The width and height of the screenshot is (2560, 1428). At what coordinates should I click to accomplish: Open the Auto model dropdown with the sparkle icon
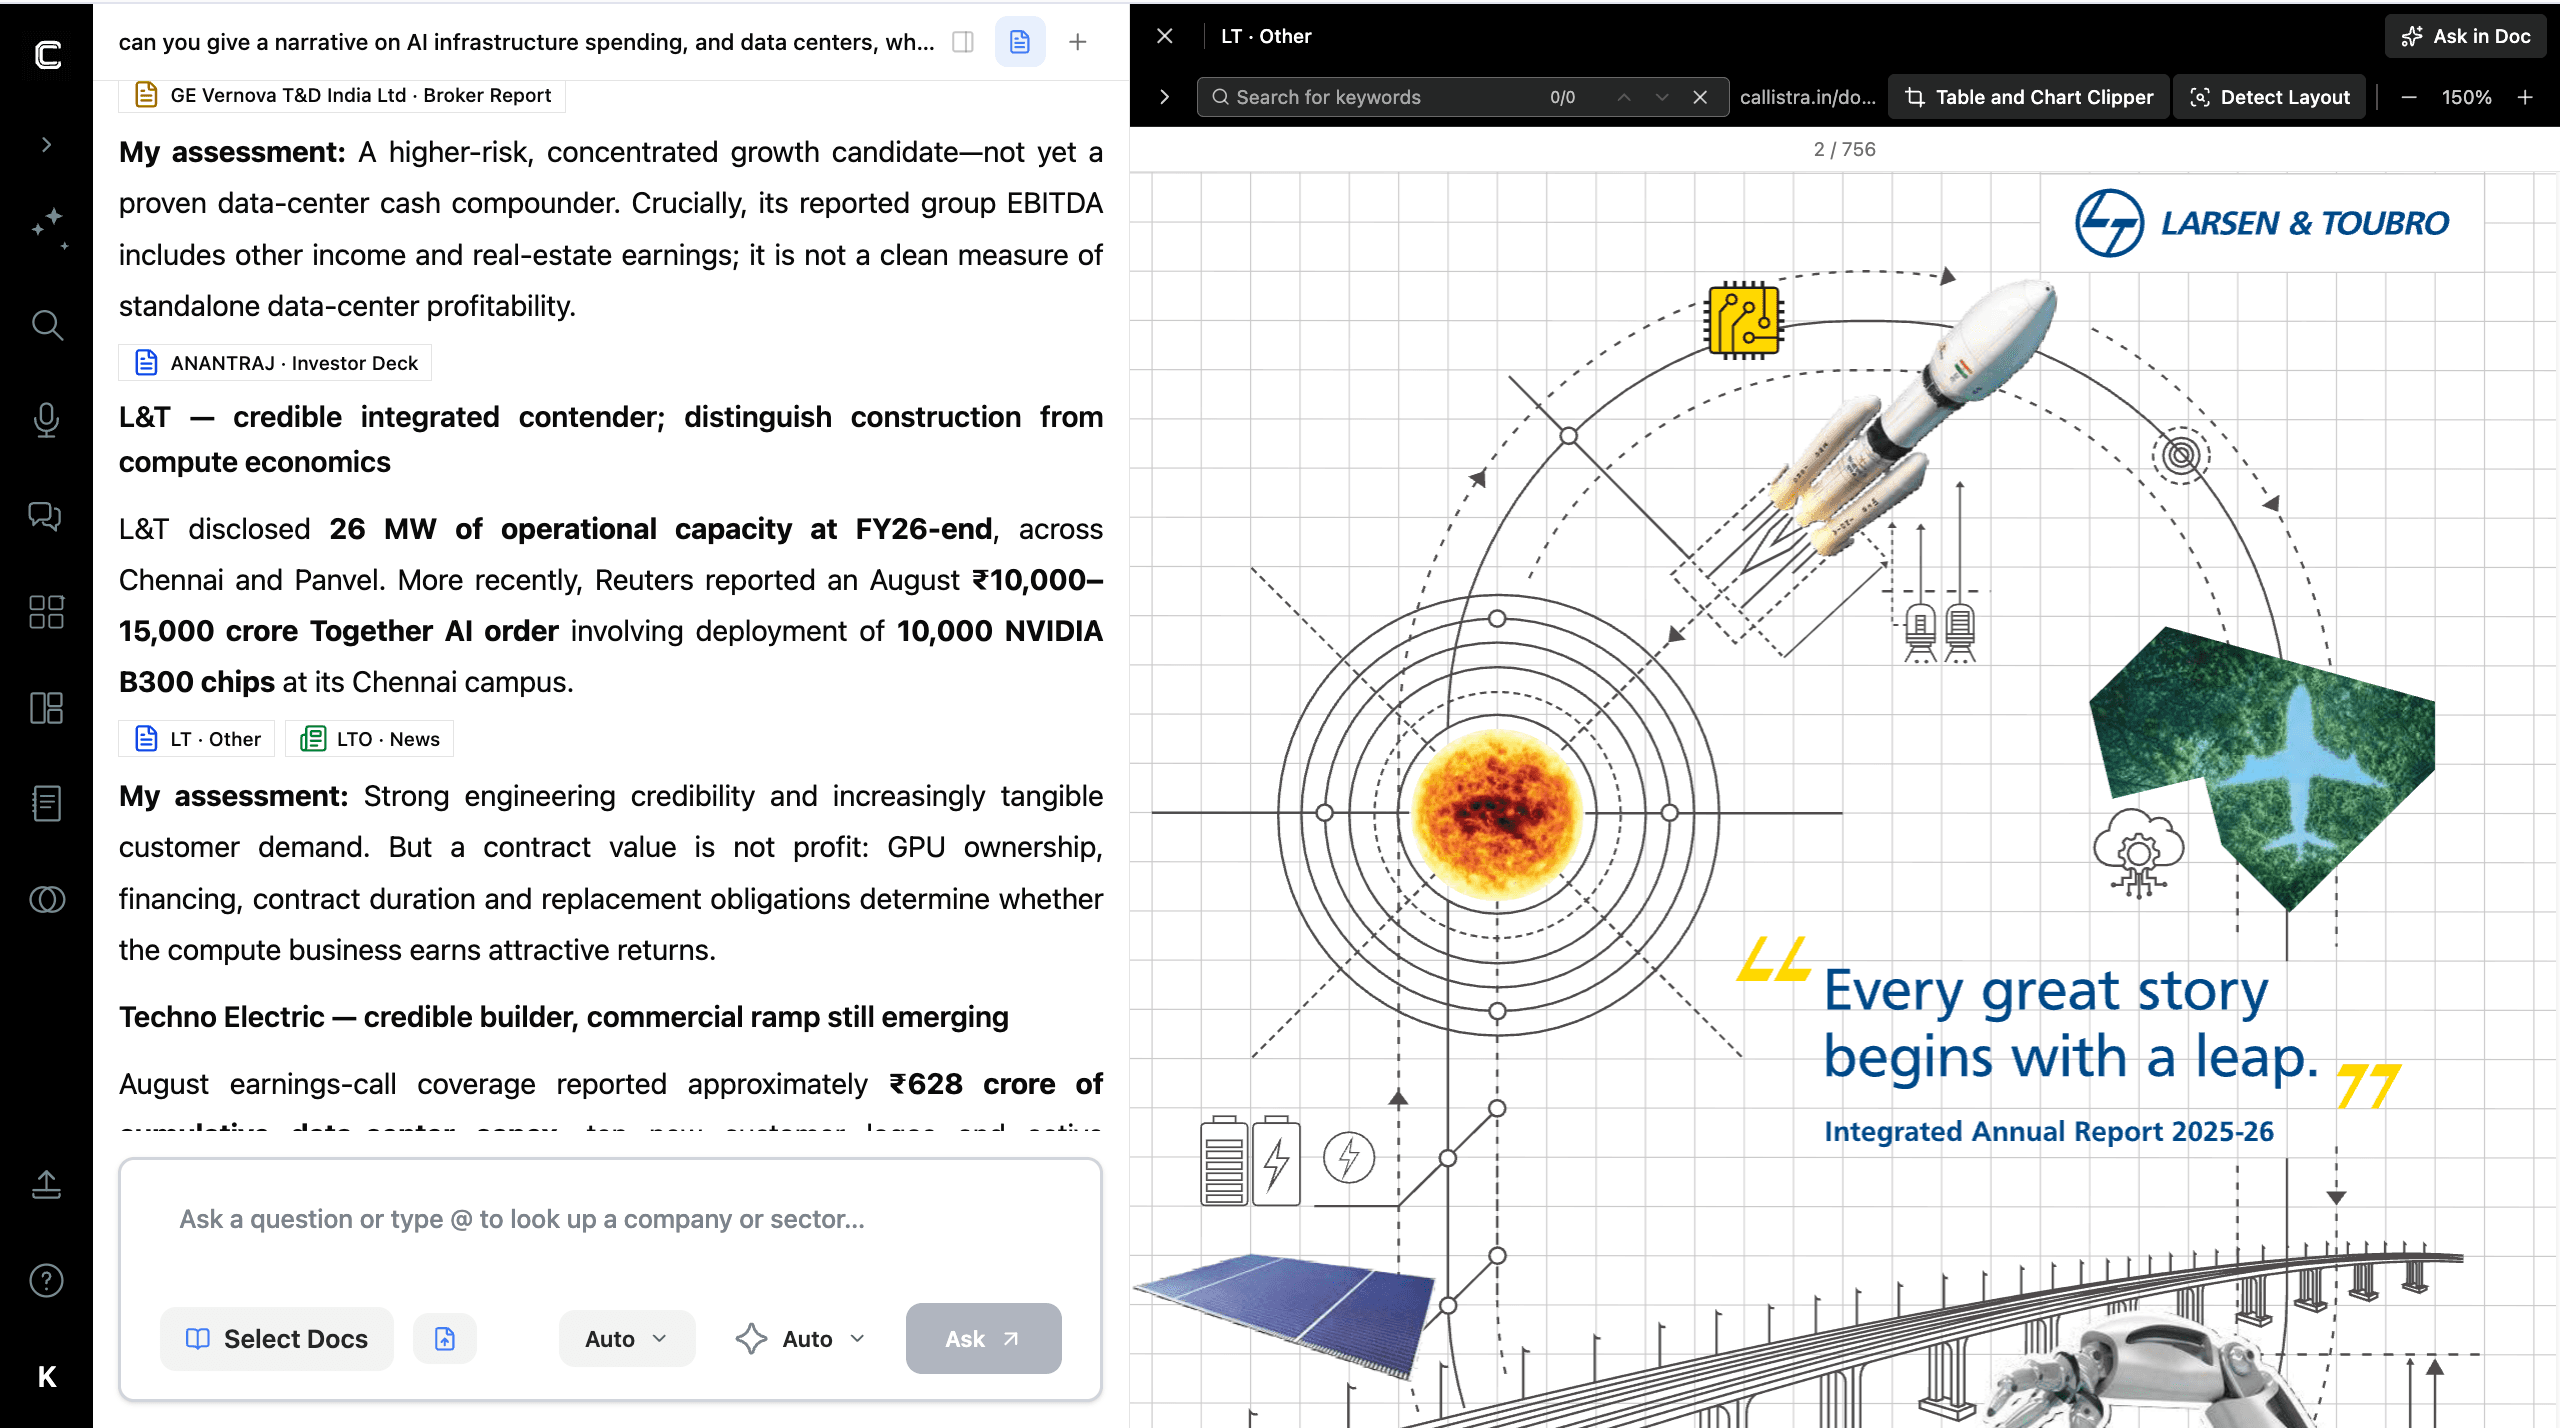(x=800, y=1338)
